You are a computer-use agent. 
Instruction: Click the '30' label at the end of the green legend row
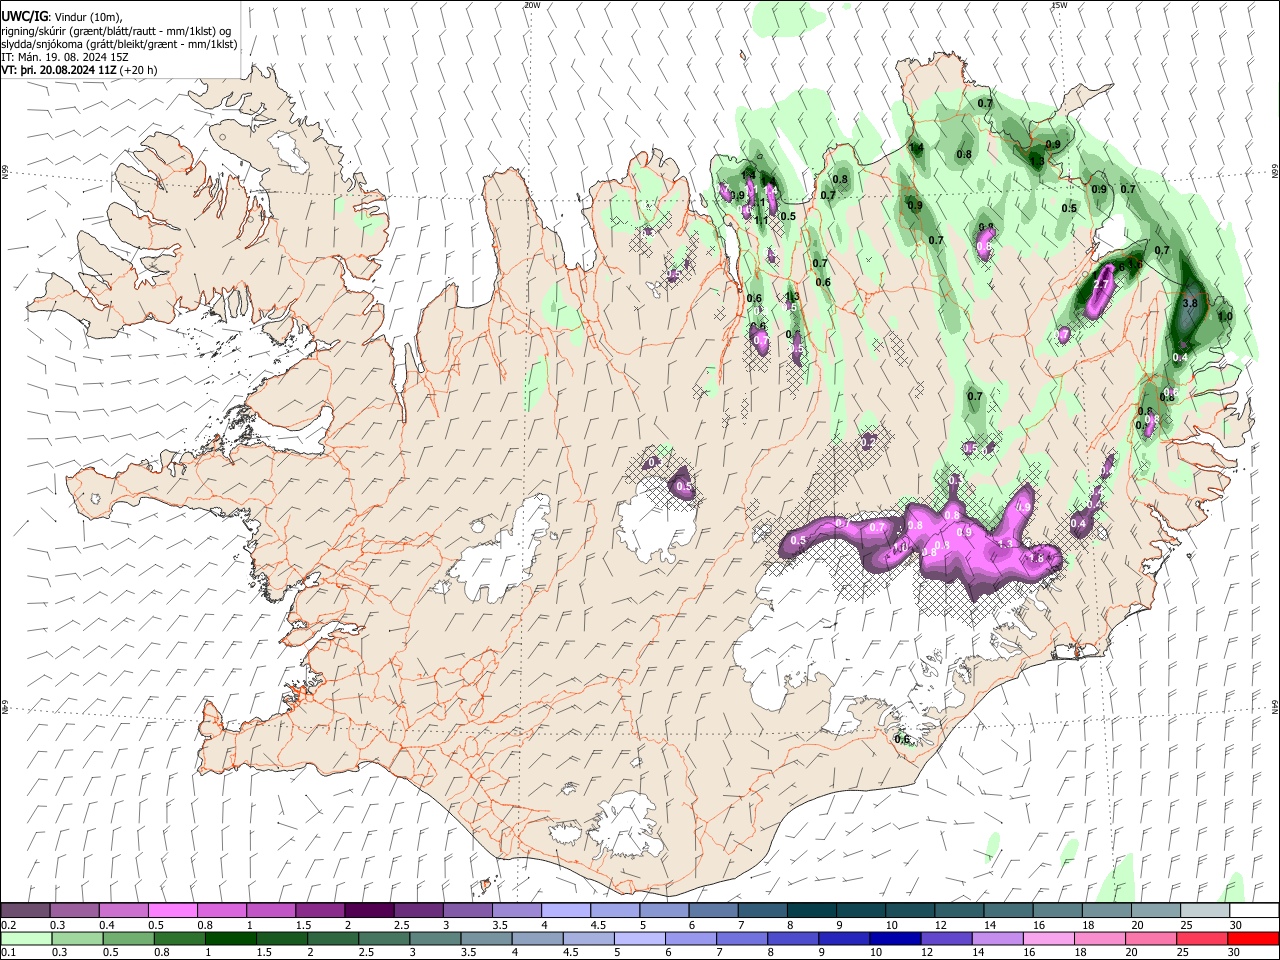tap(1234, 952)
